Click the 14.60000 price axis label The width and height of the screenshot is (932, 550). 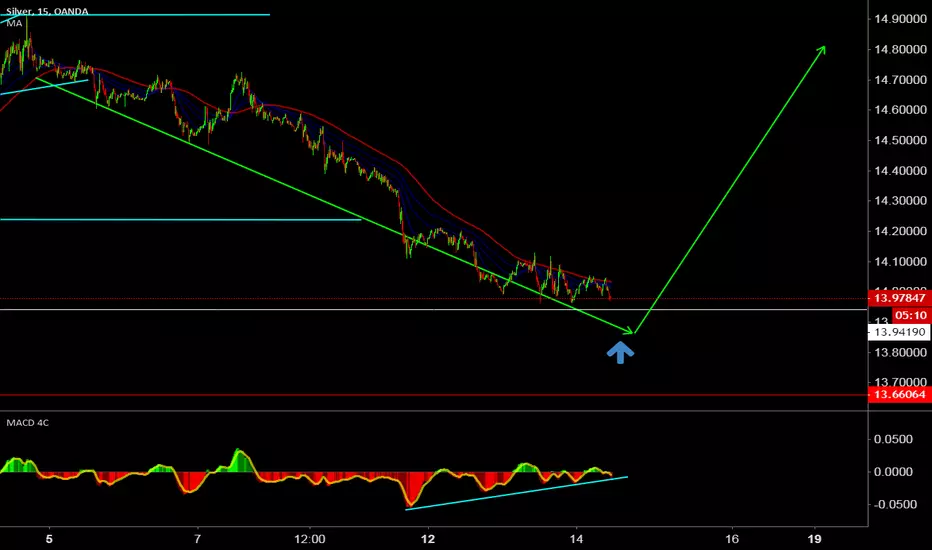click(x=900, y=109)
